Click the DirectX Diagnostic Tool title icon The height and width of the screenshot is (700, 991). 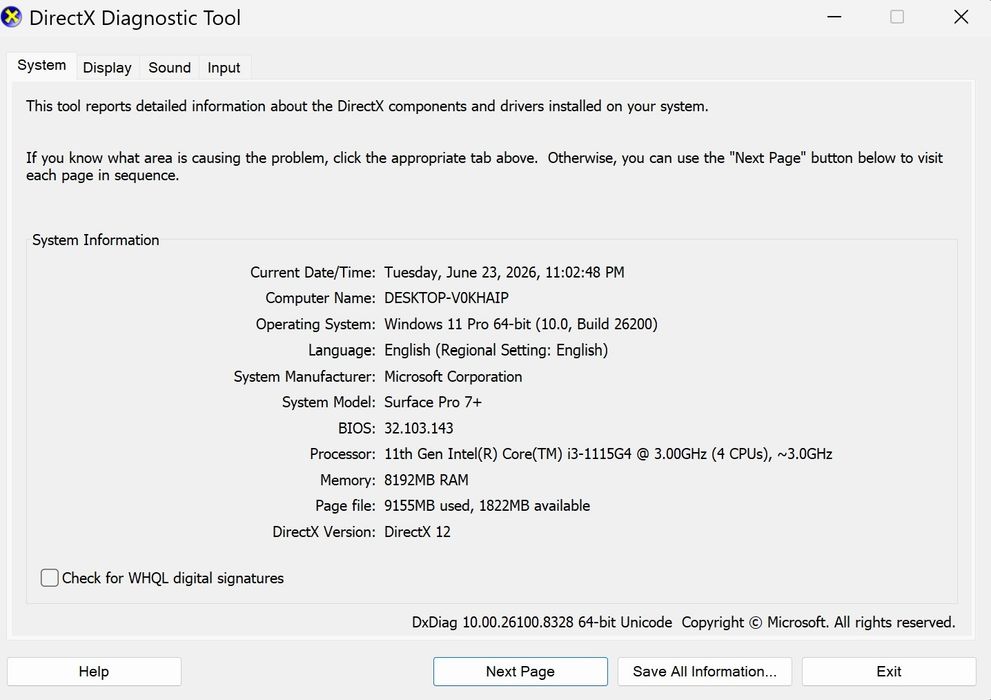pos(11,17)
